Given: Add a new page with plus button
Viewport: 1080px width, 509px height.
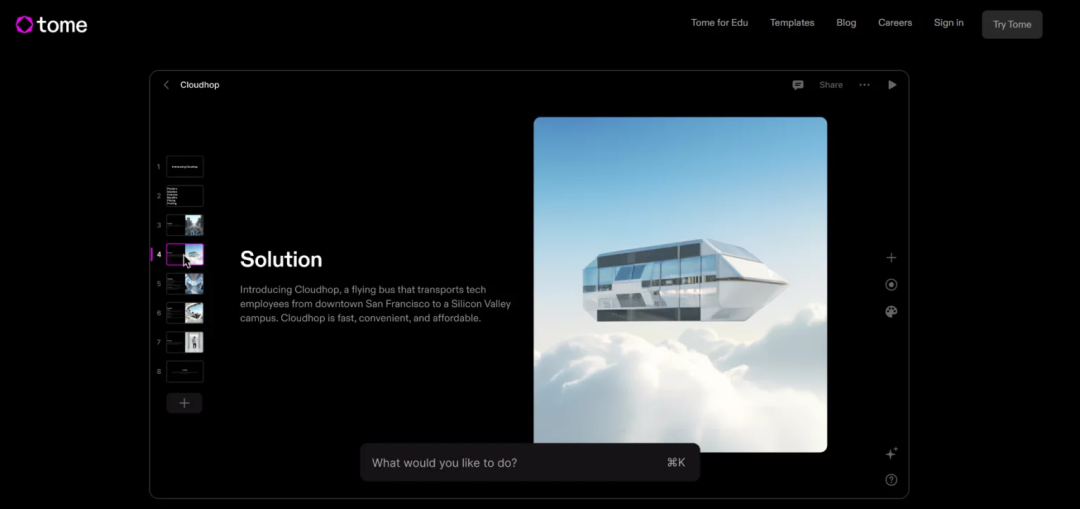Looking at the screenshot, I should click(x=184, y=403).
